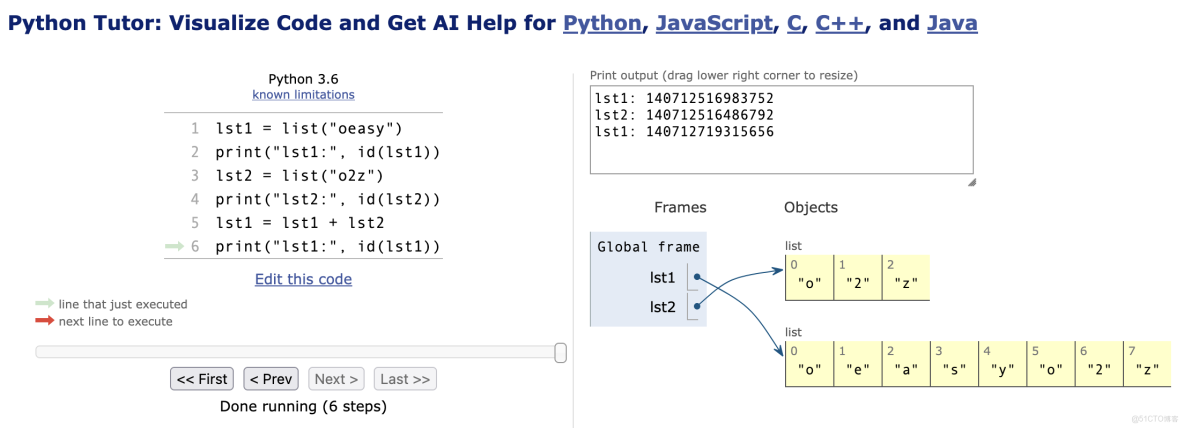Click the print output text box
The image size is (1184, 428).
pos(782,130)
